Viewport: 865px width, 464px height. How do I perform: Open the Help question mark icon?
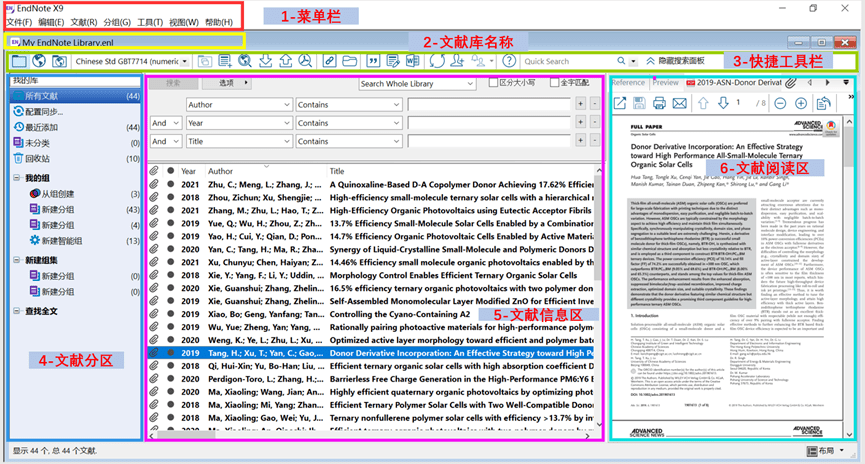click(509, 61)
